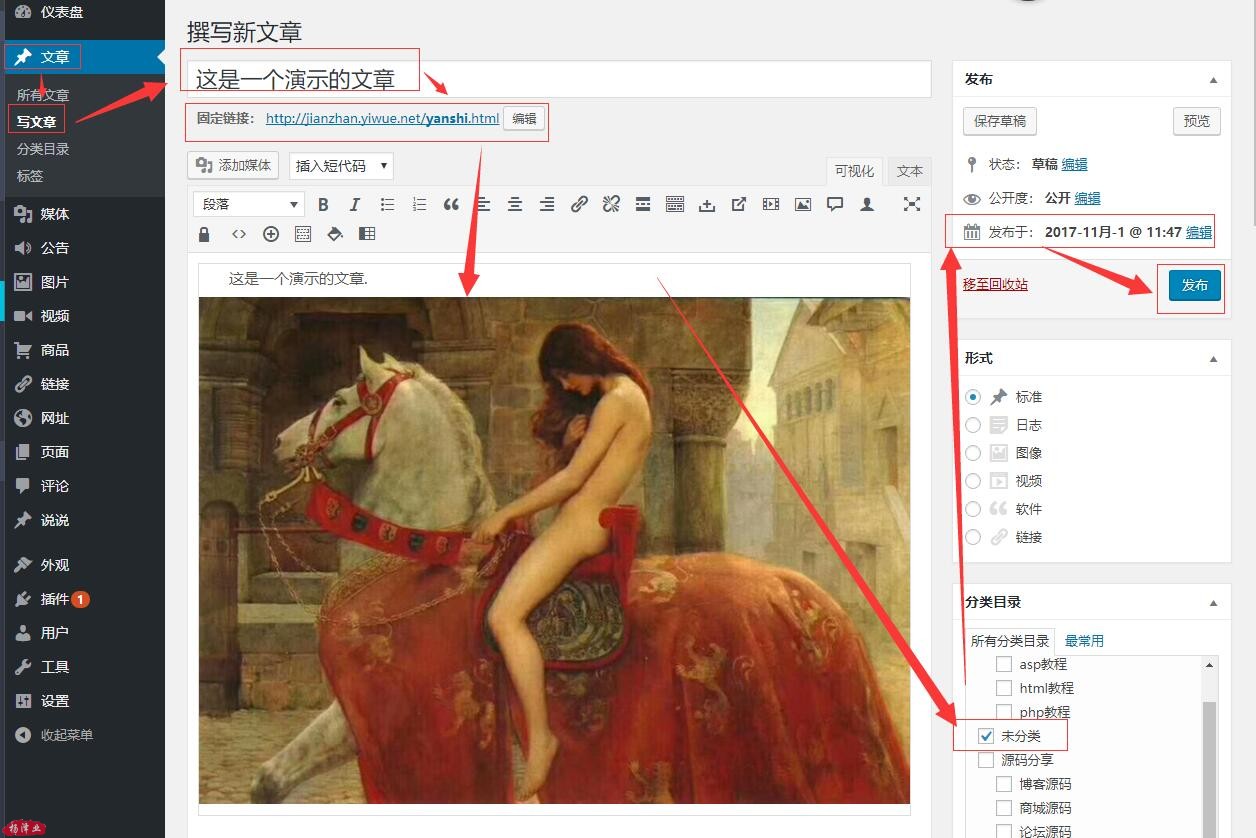Click the 移至回收站 link
1256x838 pixels.
995,284
